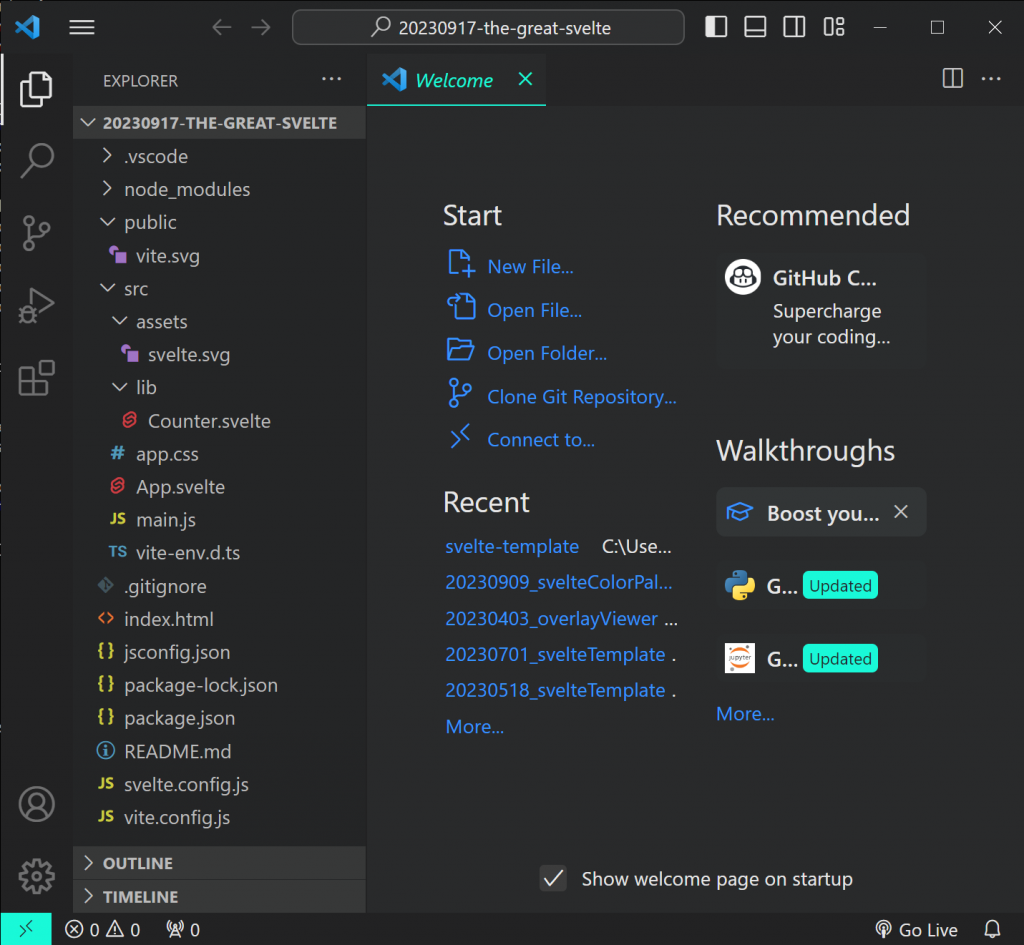Collapse the lib folder
This screenshot has width=1024, height=945.
coord(219,387)
